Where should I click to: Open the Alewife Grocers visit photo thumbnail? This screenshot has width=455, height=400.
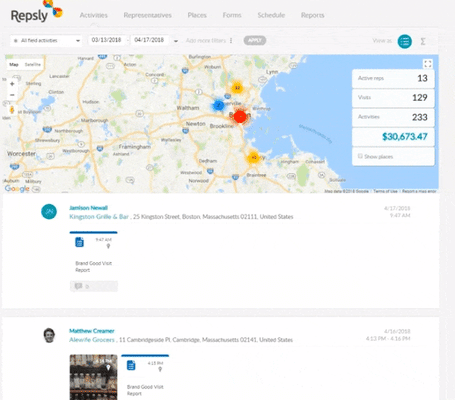pos(93,377)
